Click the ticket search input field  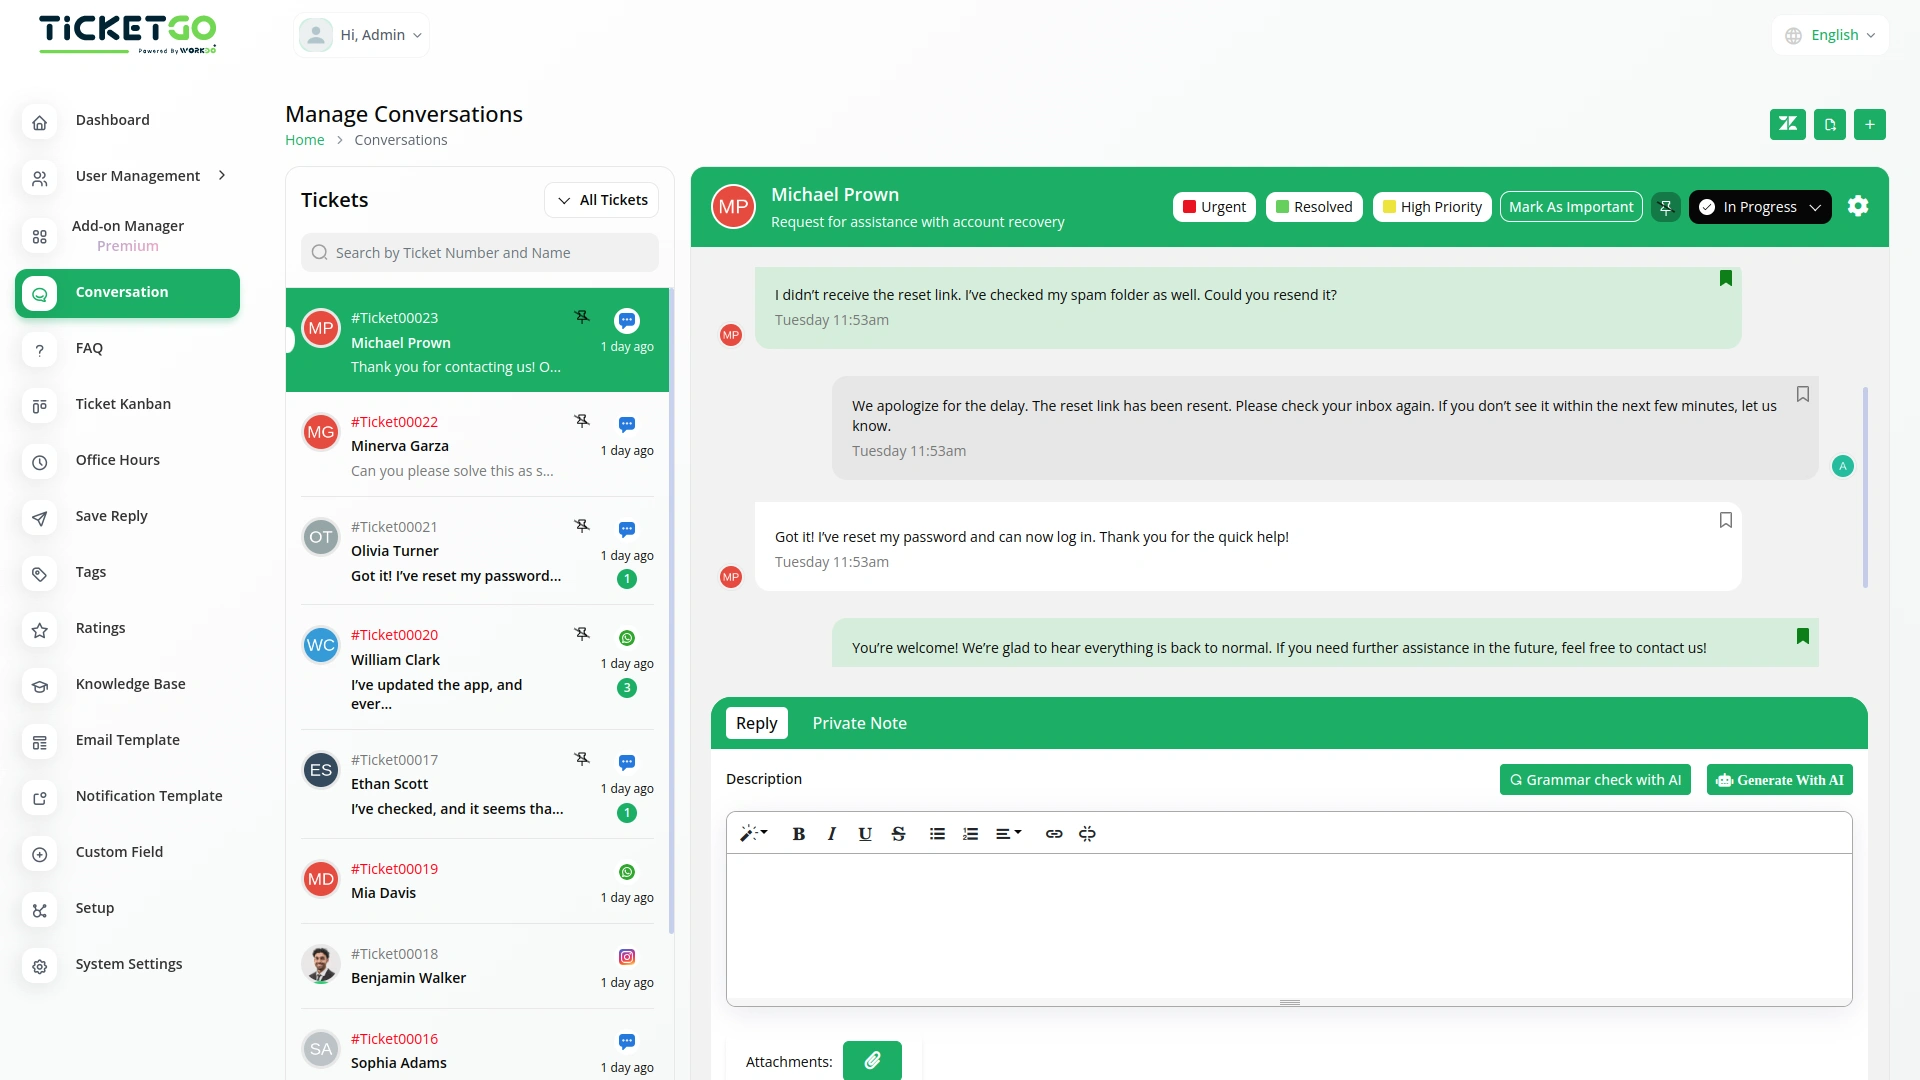pos(480,253)
